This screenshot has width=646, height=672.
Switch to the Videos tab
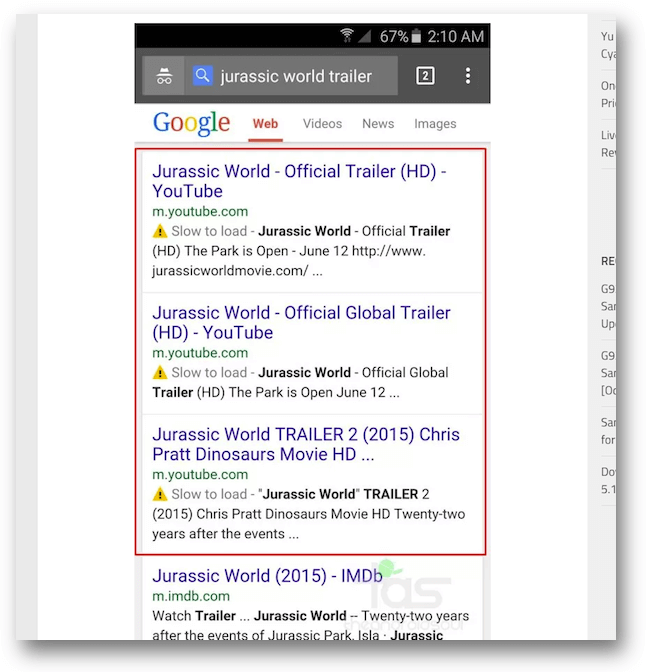pos(322,124)
